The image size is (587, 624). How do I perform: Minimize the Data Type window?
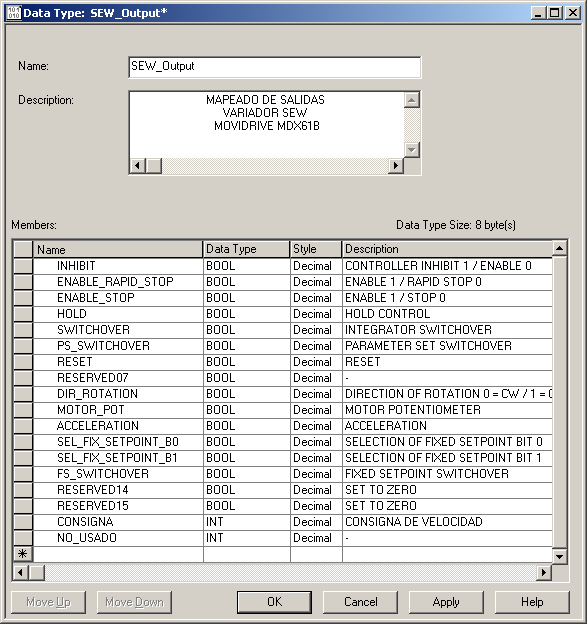tap(538, 13)
